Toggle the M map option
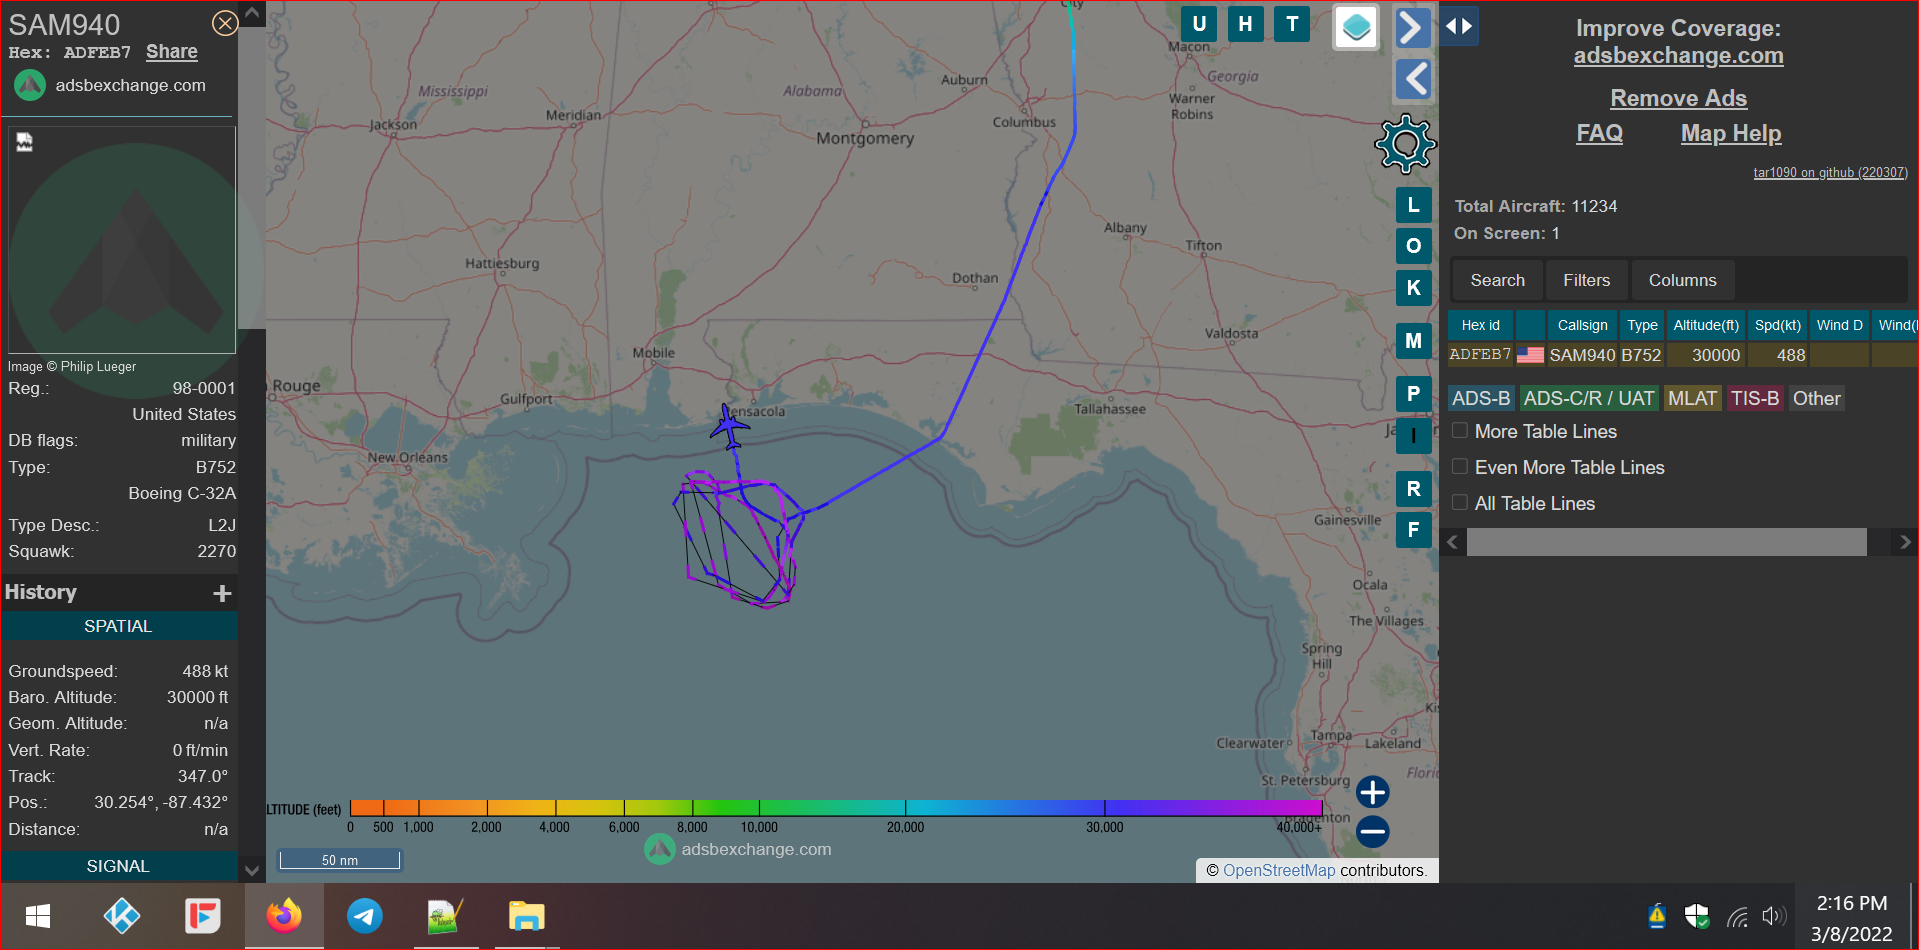The height and width of the screenshot is (950, 1919). coord(1413,341)
